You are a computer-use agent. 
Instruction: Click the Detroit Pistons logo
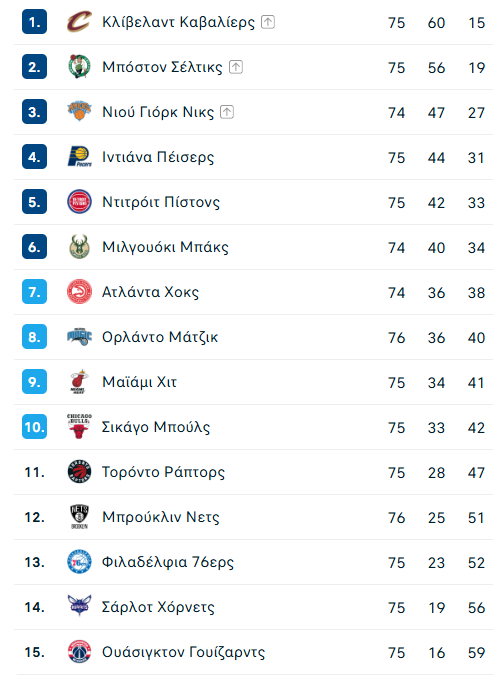(x=79, y=202)
